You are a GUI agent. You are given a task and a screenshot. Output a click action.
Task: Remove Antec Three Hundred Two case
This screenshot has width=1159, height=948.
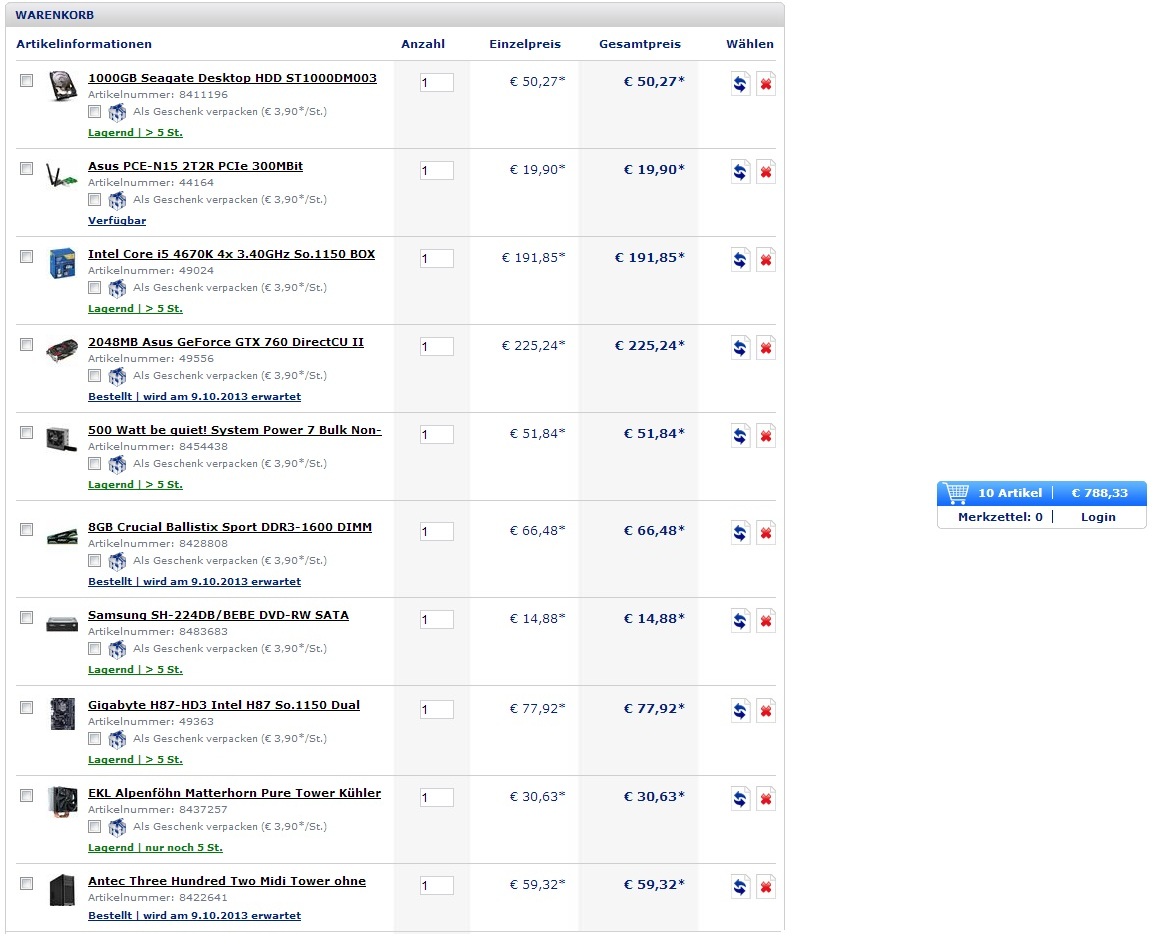point(766,886)
